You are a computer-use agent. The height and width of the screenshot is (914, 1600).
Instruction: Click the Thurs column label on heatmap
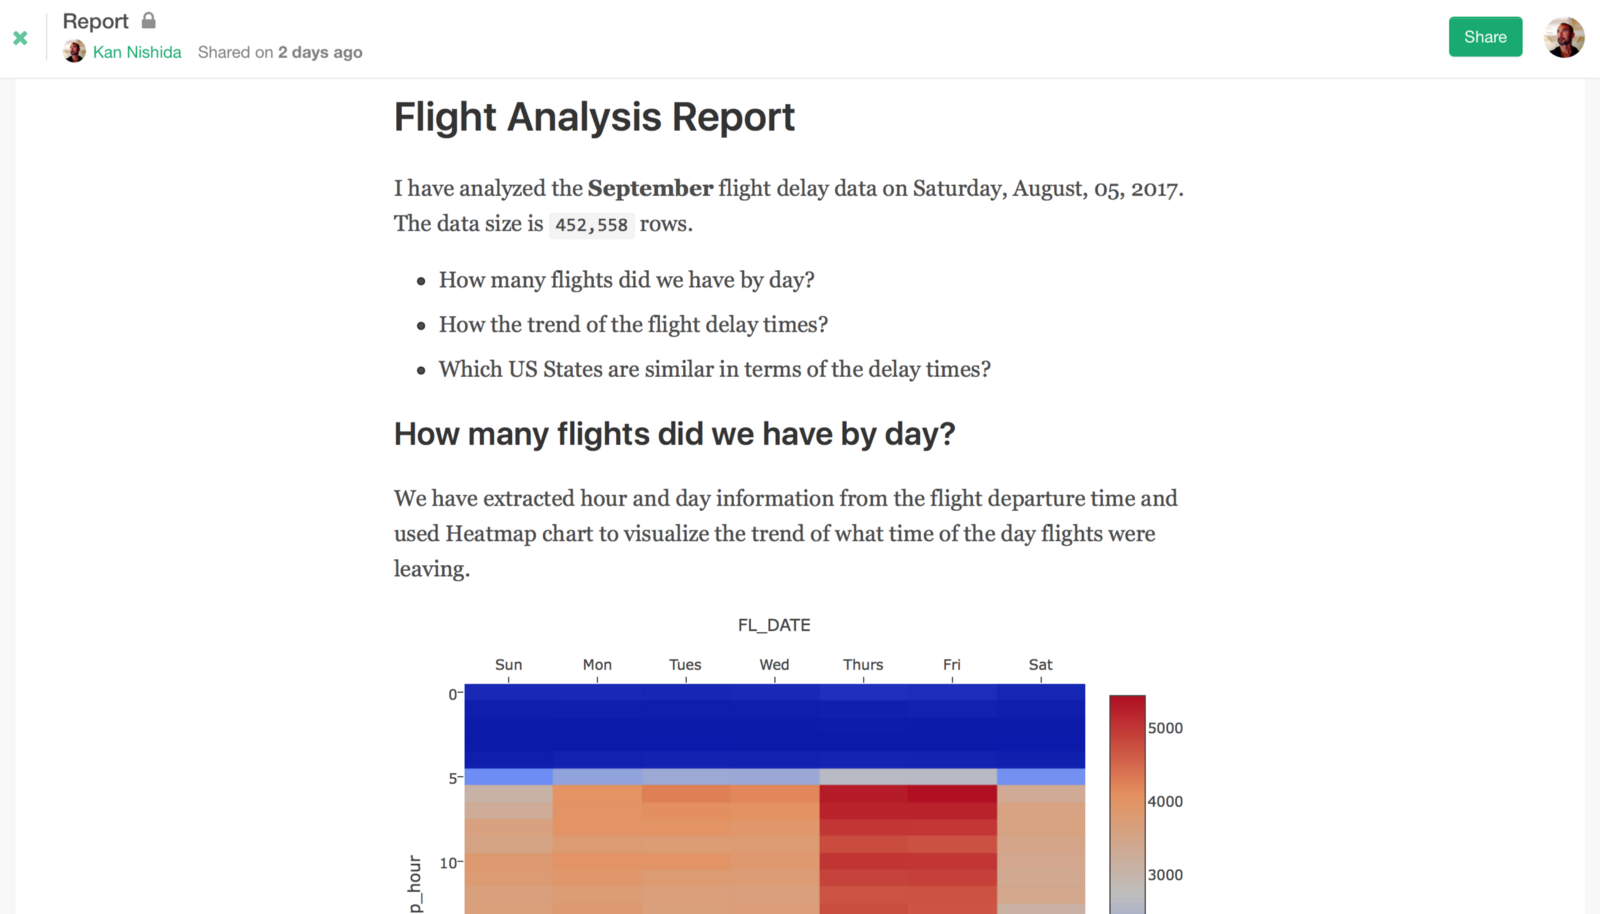[x=863, y=665]
